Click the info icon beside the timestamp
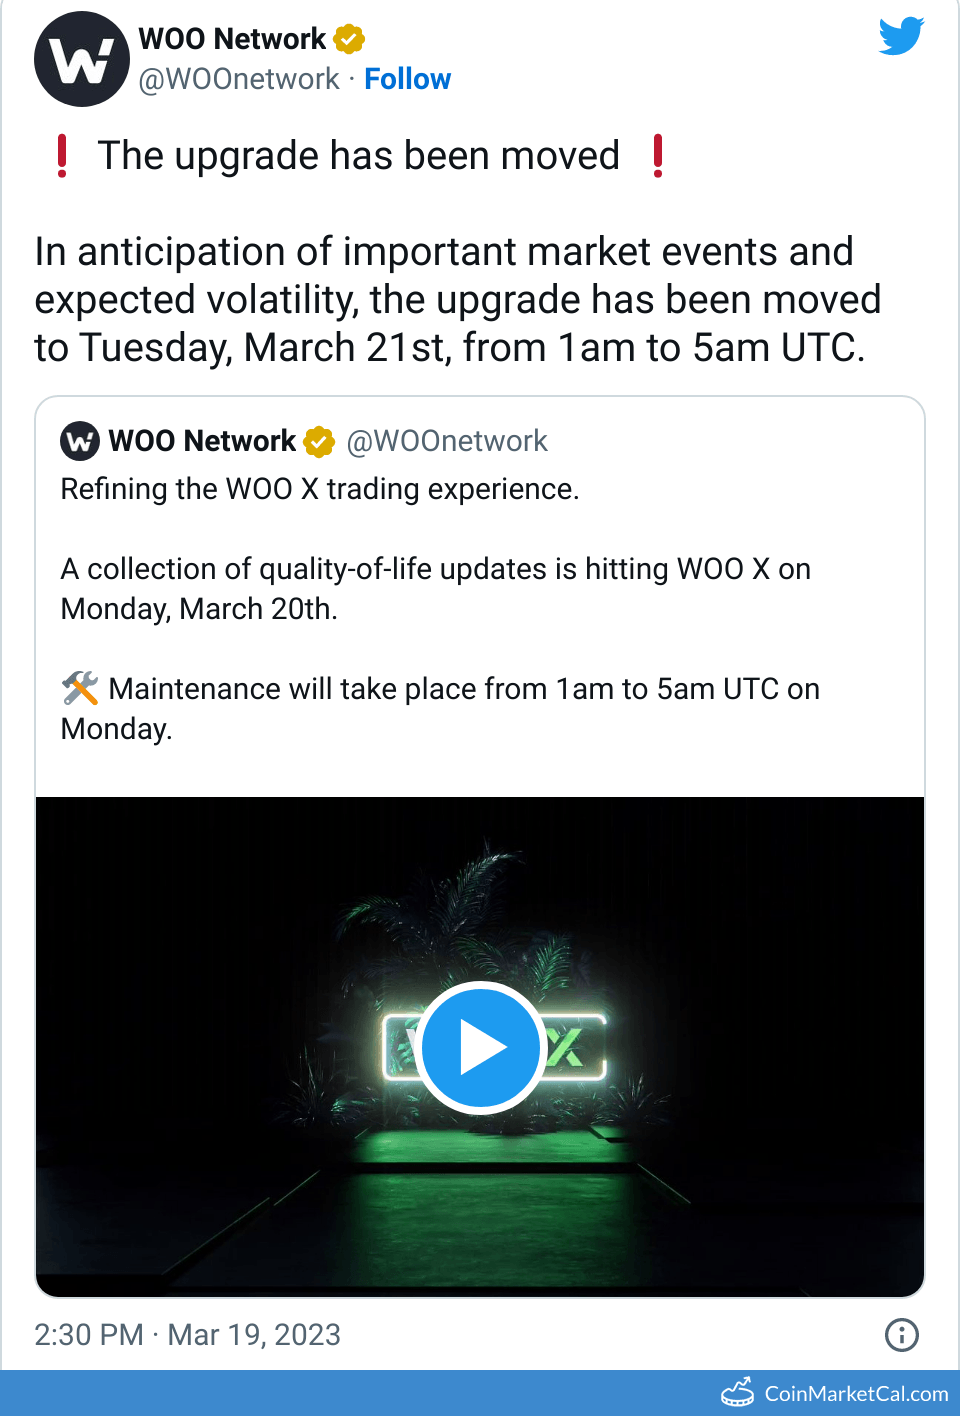Image resolution: width=960 pixels, height=1416 pixels. (901, 1335)
